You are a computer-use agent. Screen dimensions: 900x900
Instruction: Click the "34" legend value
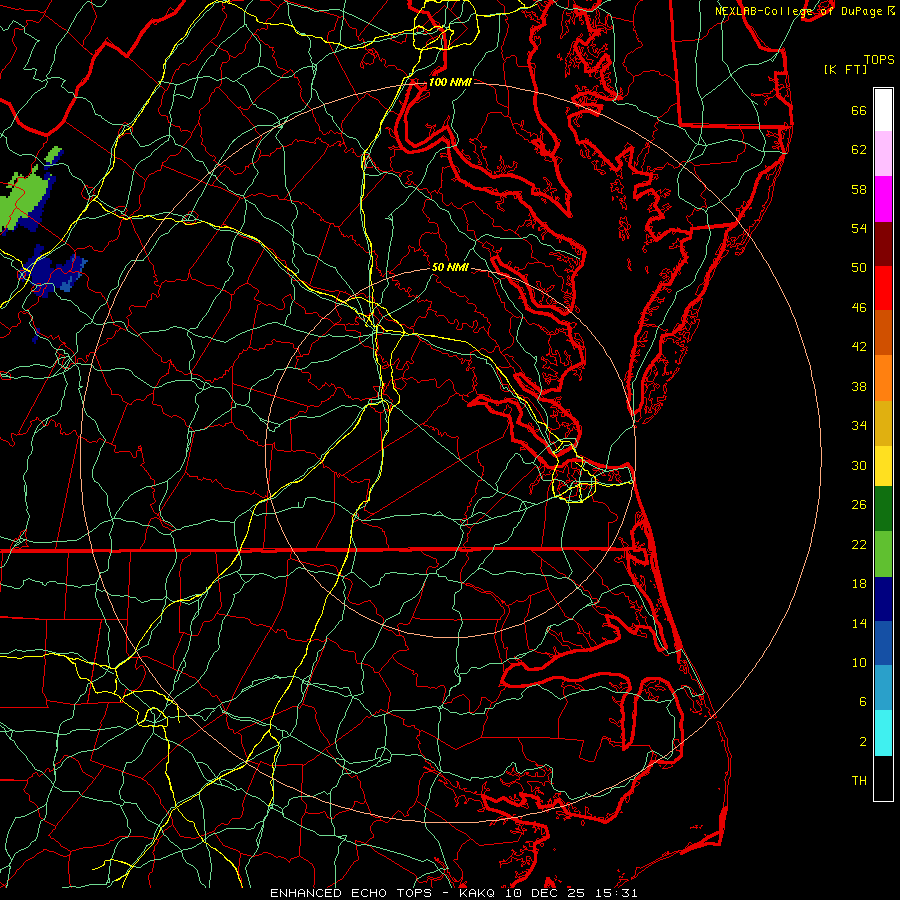[x=859, y=425]
